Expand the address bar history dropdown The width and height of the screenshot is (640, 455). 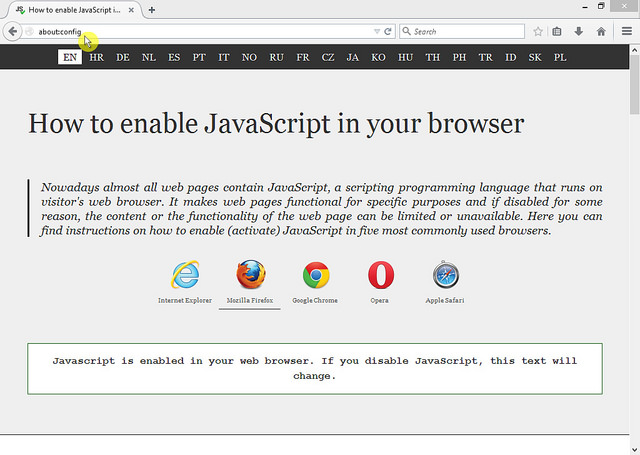pos(376,32)
